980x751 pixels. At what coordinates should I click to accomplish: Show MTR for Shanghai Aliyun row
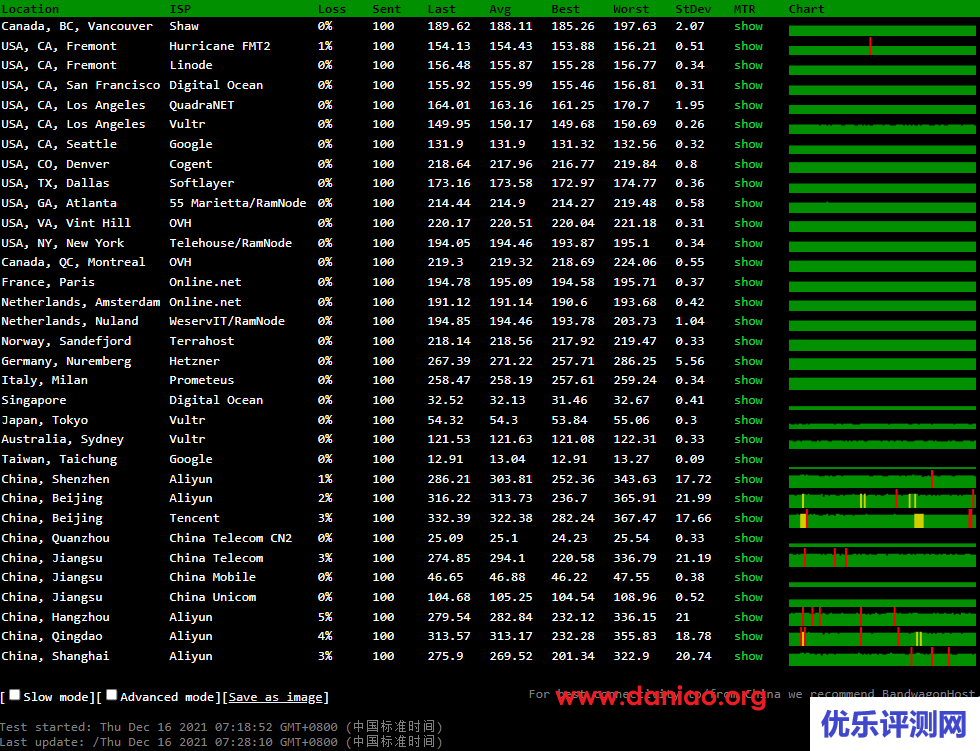[x=748, y=656]
